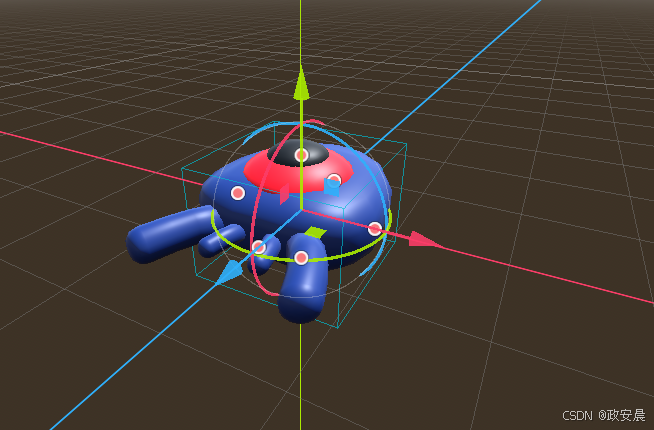The image size is (654, 430).
Task: Select the pink handle dot on the body's left side
Action: [238, 193]
